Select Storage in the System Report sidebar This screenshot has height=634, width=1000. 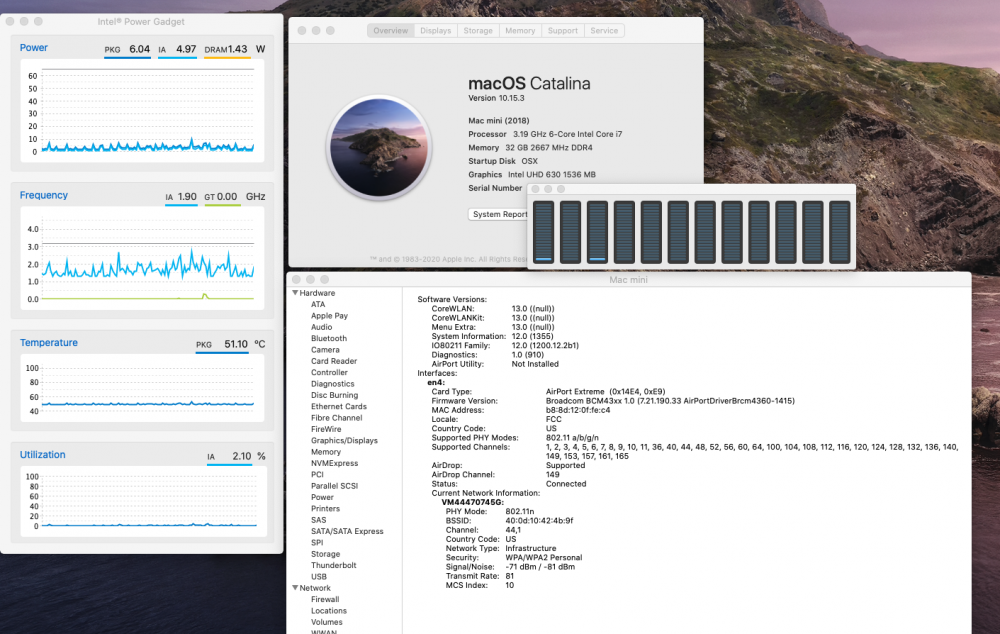click(x=325, y=554)
